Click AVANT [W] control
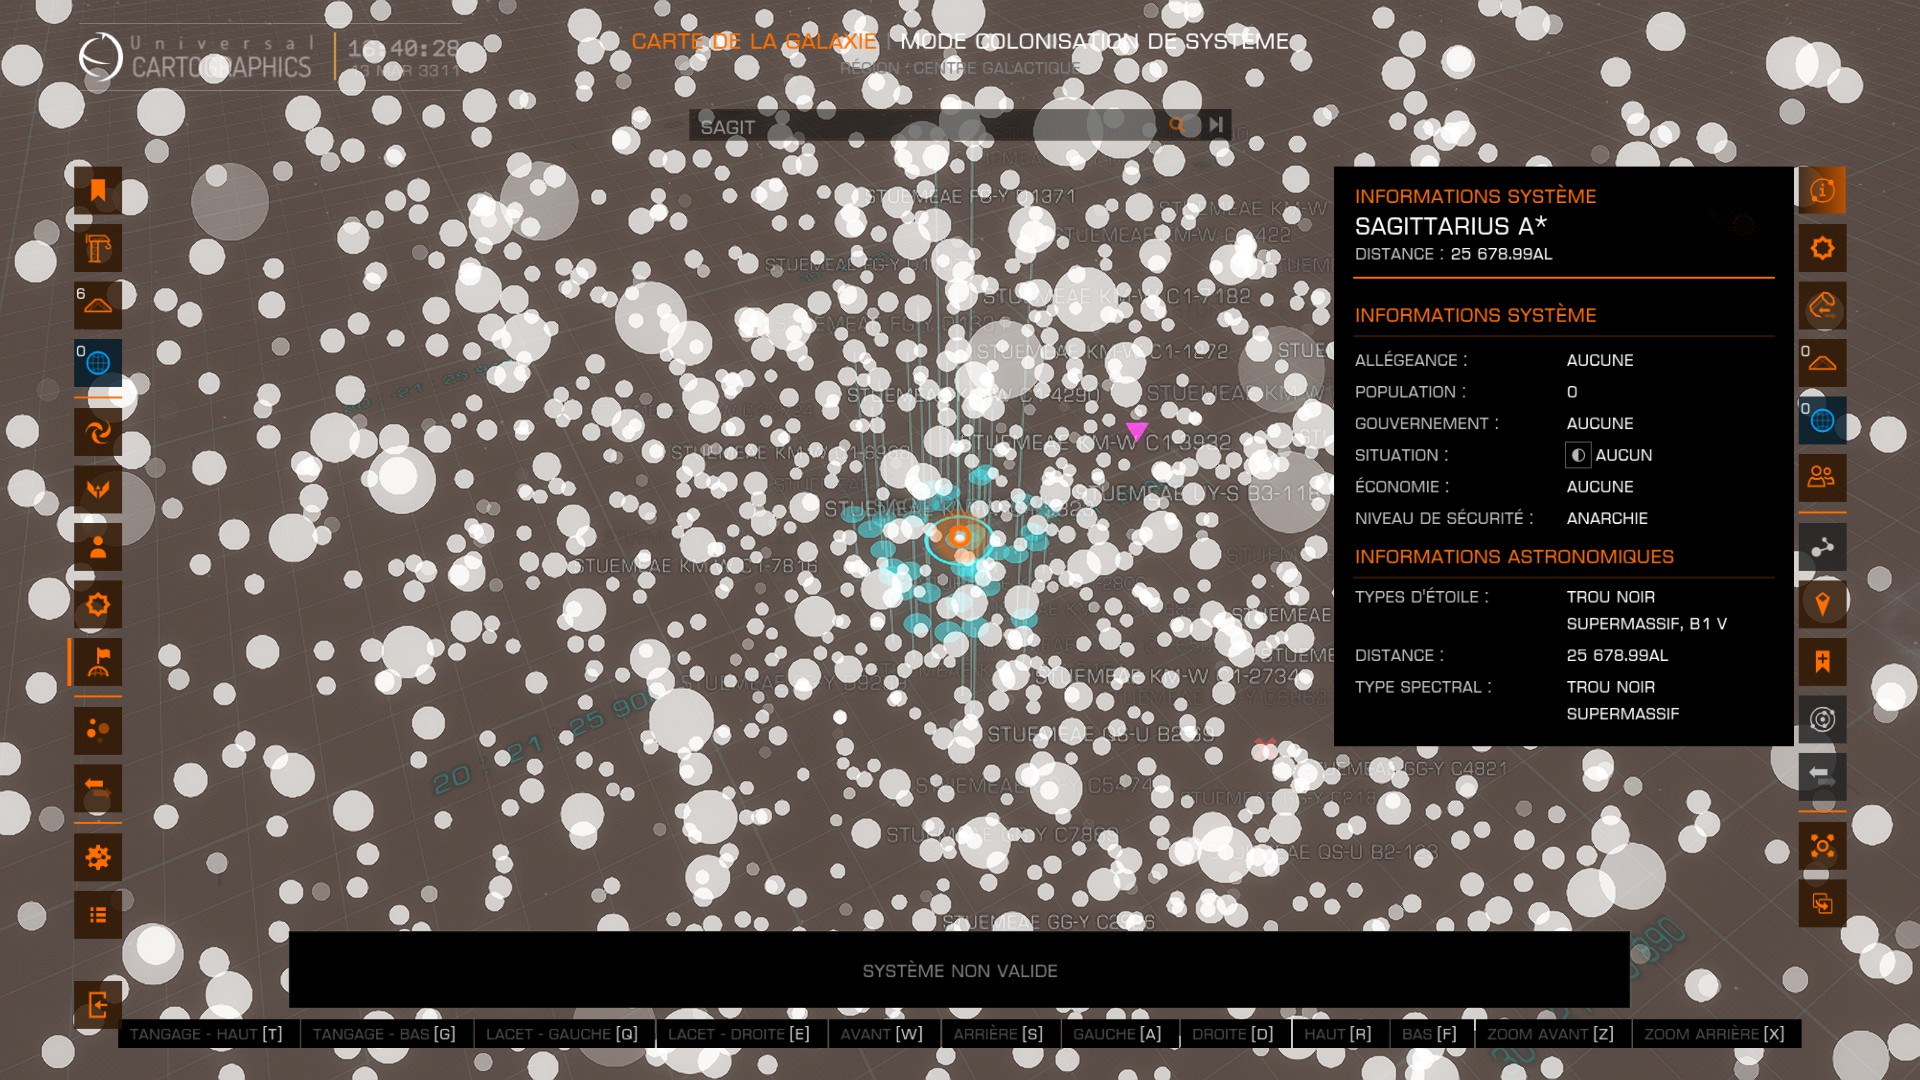The image size is (1920, 1080). [x=882, y=1034]
